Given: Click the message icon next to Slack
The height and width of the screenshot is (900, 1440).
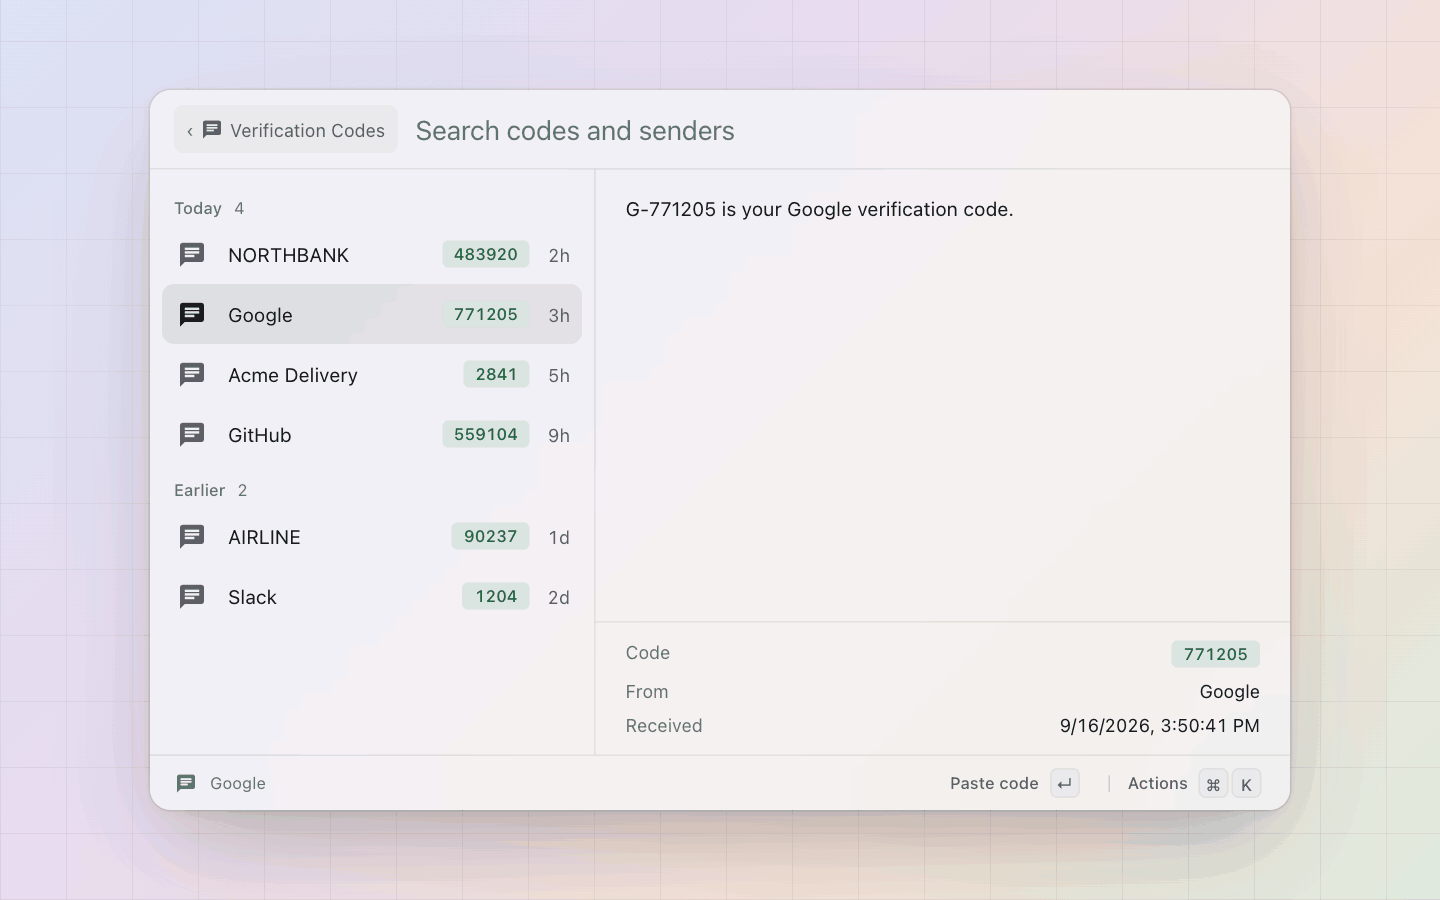Looking at the screenshot, I should (x=192, y=597).
